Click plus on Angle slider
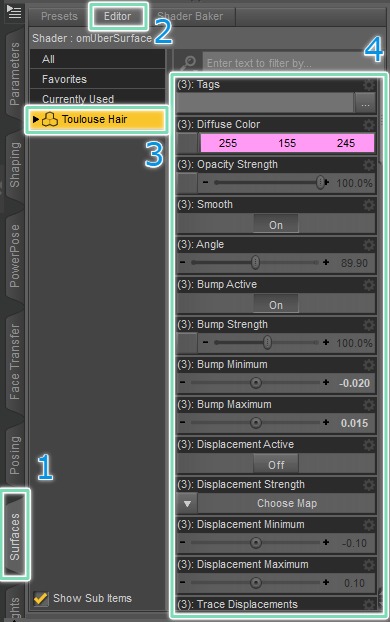This screenshot has width=390, height=622. [326, 262]
